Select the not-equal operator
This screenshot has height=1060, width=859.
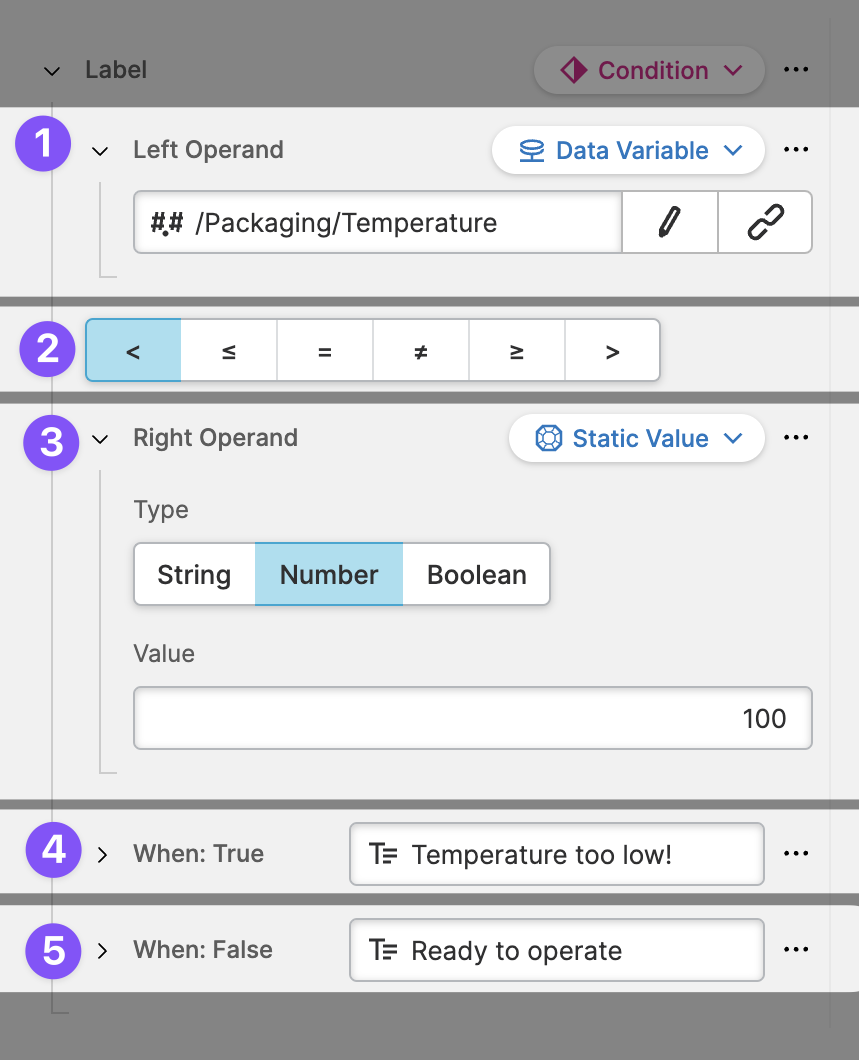click(x=421, y=351)
